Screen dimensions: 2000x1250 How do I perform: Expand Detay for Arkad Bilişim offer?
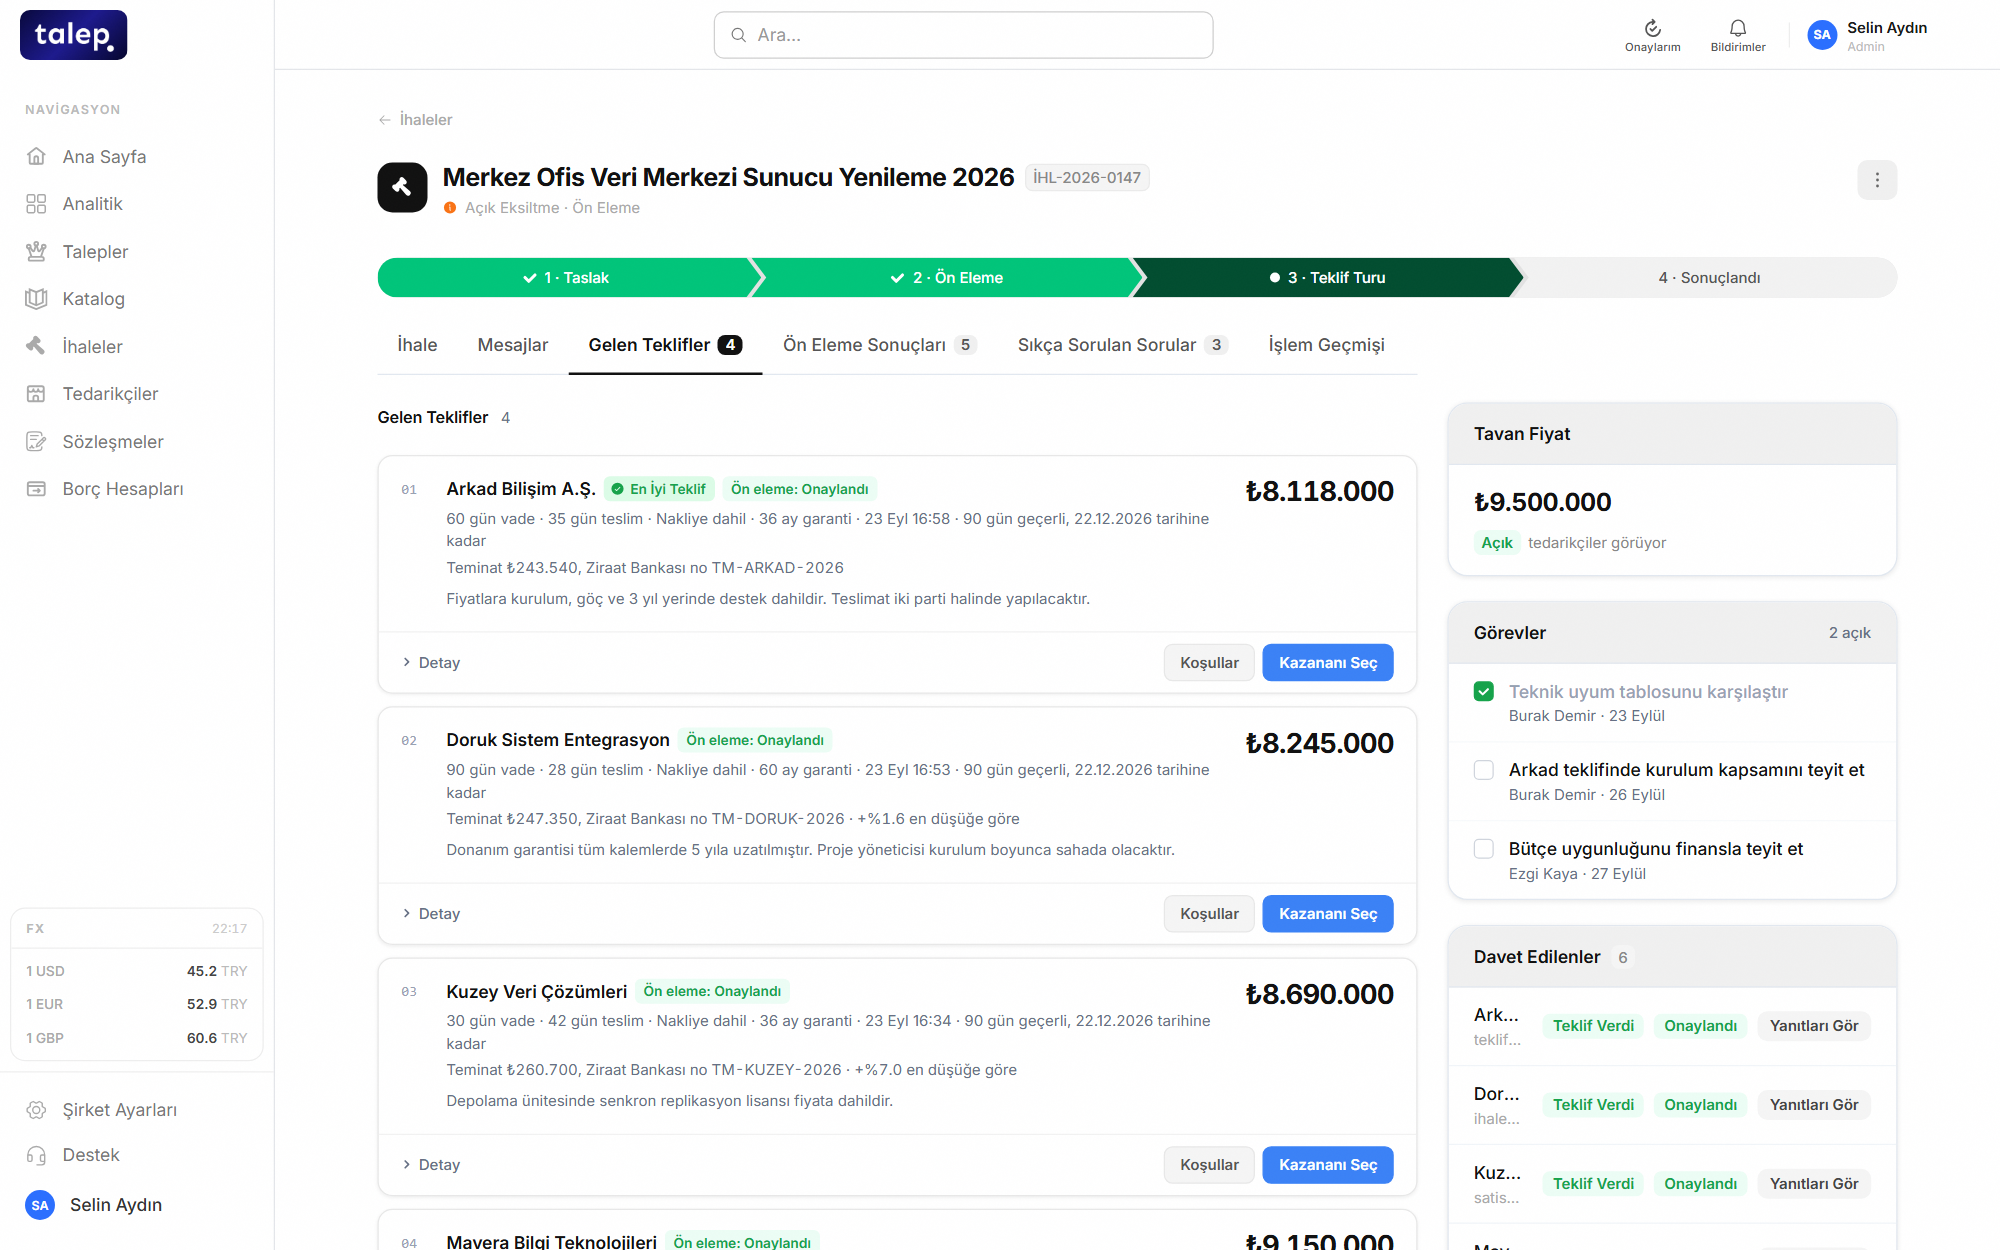click(x=431, y=662)
